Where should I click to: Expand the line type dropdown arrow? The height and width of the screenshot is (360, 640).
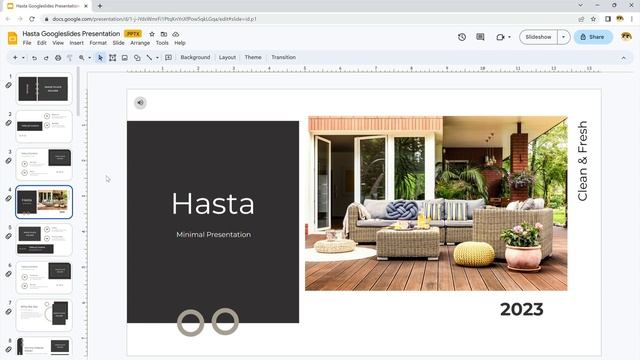click(x=157, y=58)
